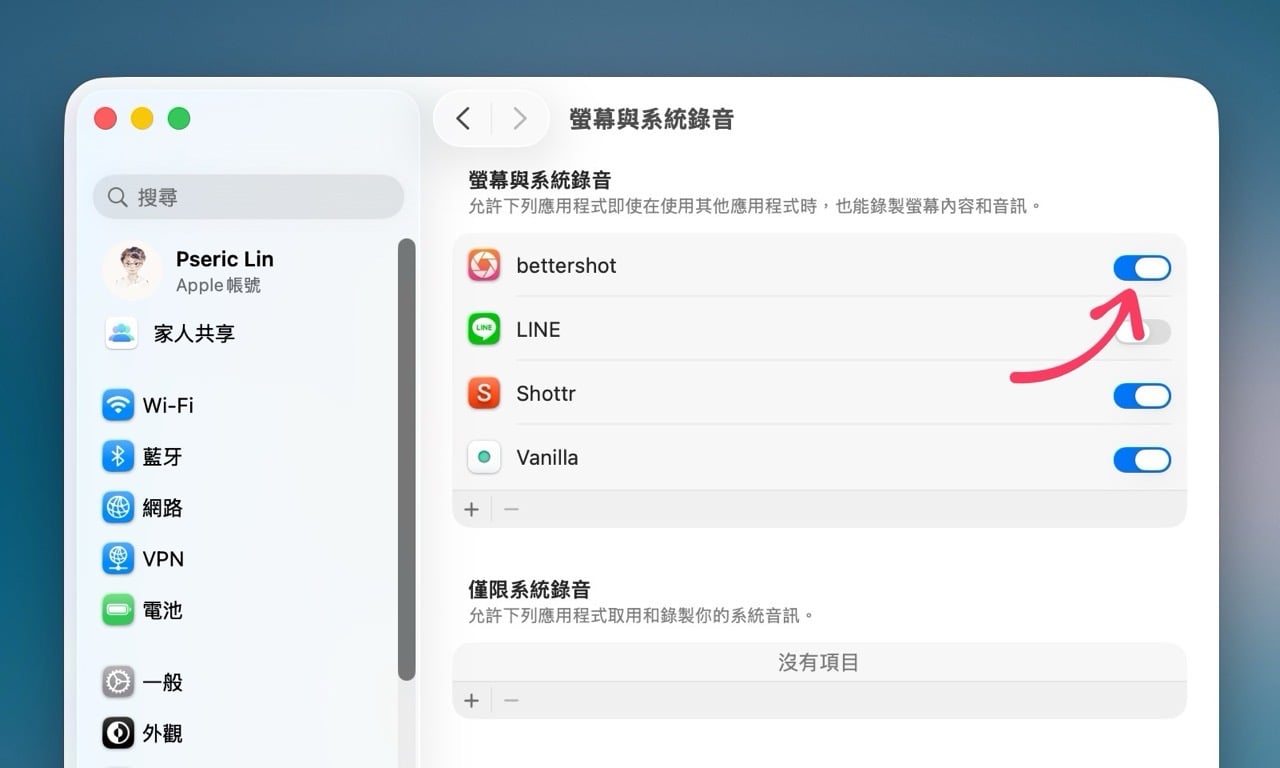The image size is (1280, 768).
Task: Click the 家人共享 family sharing icon
Action: 121,333
